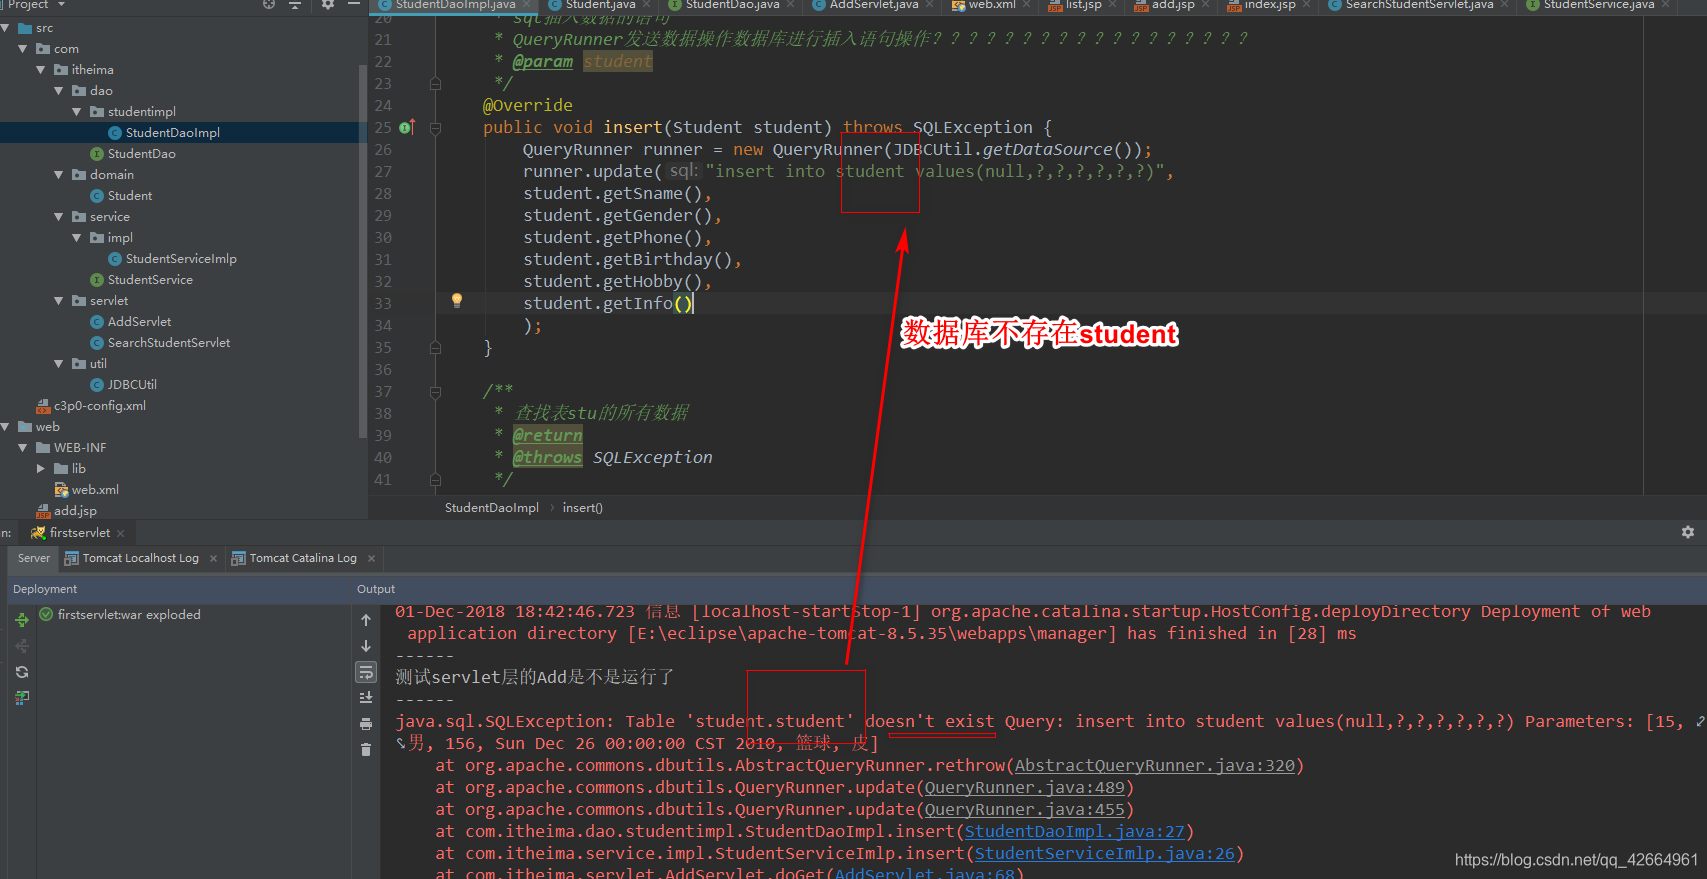The width and height of the screenshot is (1707, 879).
Task: Select the Server tab in Run panel
Action: tap(33, 558)
